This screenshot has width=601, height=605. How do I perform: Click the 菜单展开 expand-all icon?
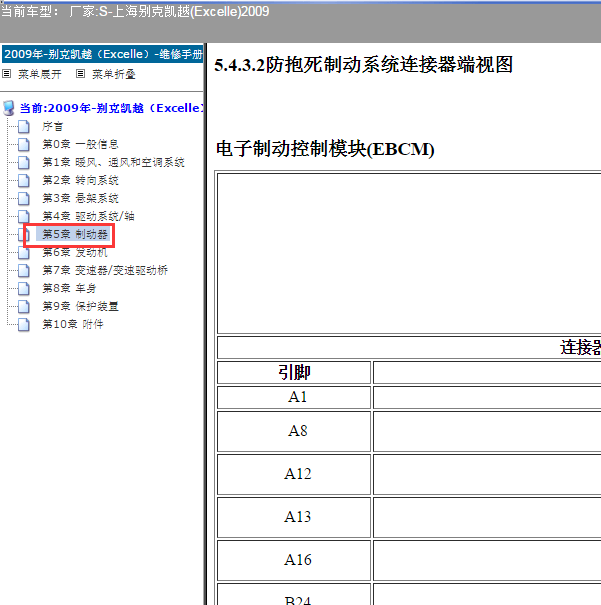click(7, 73)
